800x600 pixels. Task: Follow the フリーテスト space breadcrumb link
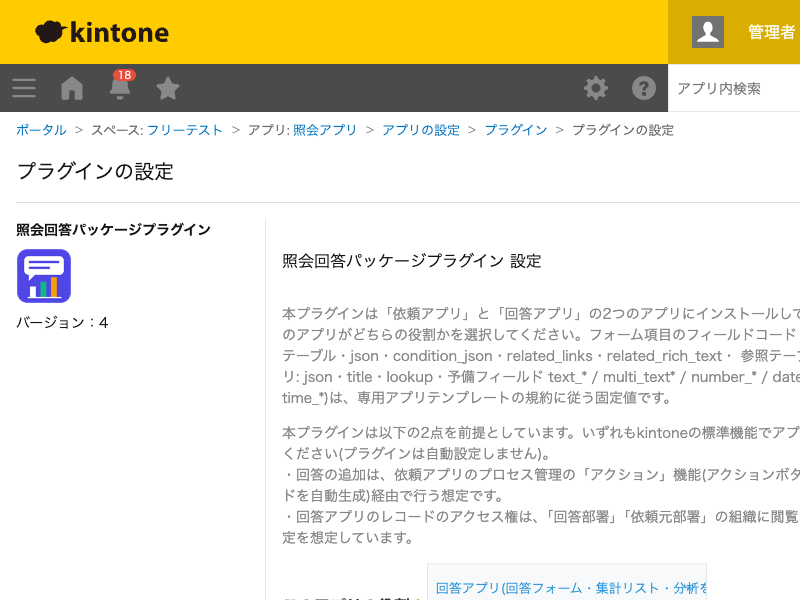click(x=185, y=130)
